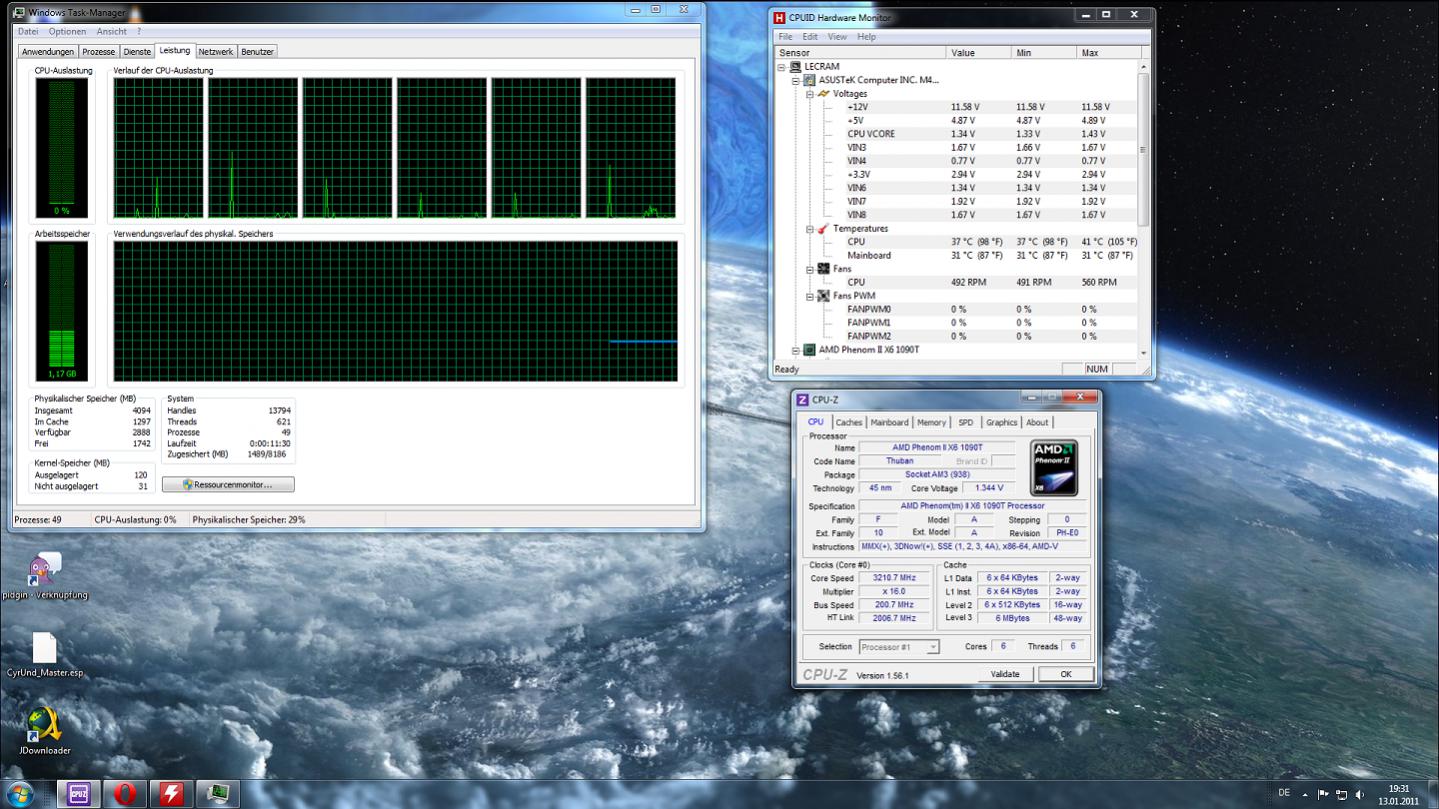Click the AMD Phenom II logo in CPU-Z

(x=1054, y=468)
